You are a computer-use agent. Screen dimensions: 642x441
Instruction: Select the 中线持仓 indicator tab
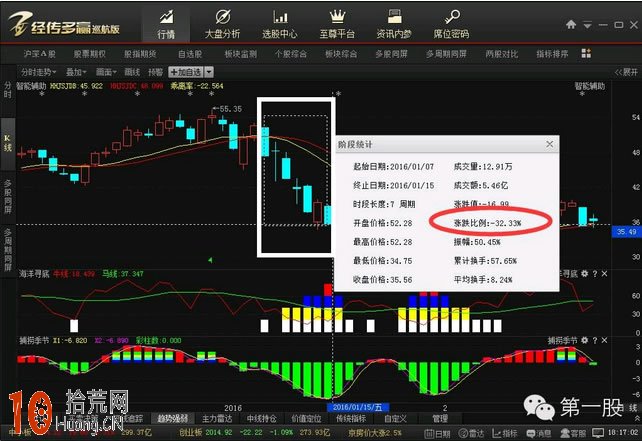click(262, 418)
